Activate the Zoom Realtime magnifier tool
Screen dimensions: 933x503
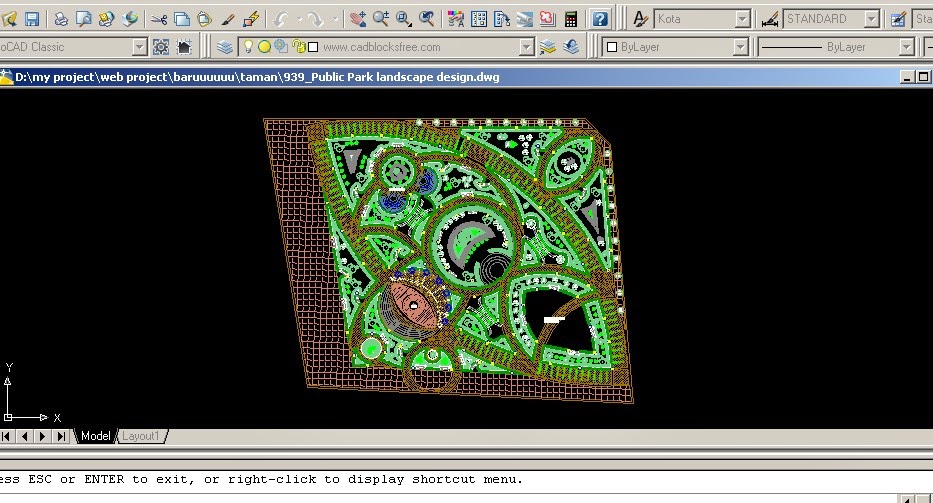tap(381, 19)
